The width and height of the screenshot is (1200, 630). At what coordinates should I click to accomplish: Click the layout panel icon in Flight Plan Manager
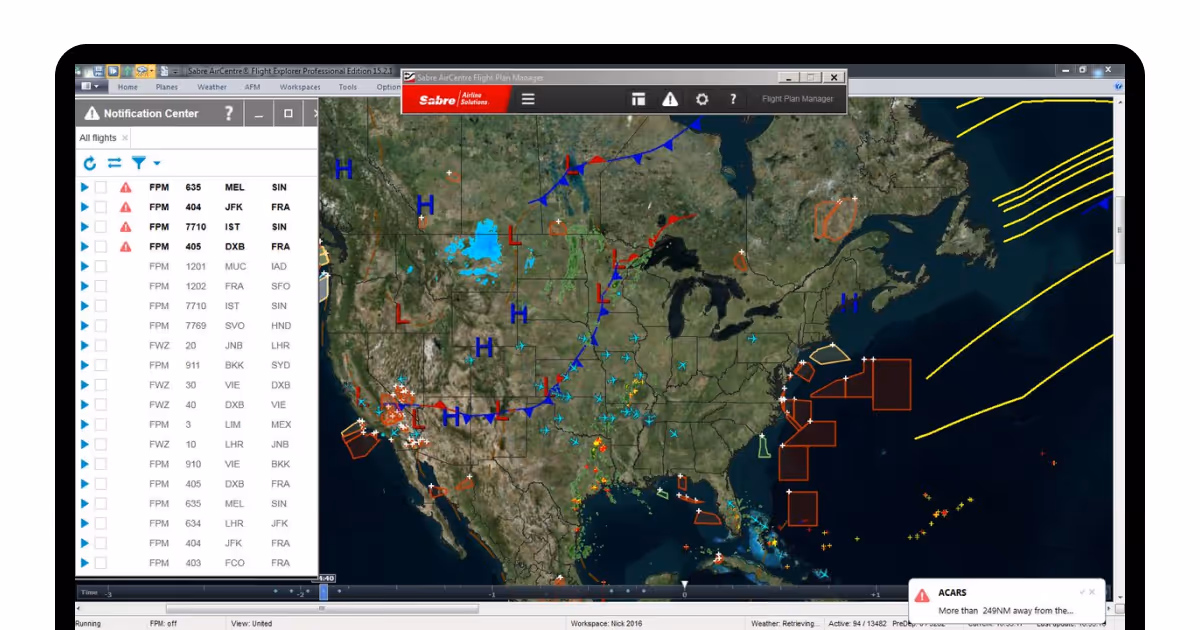638,99
